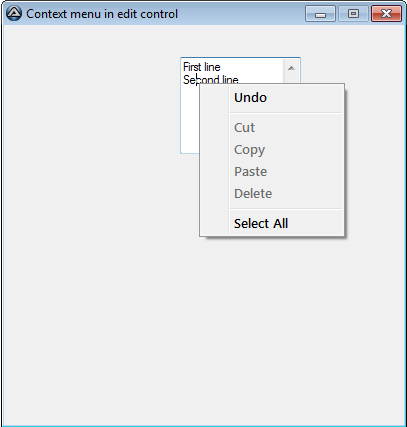Click empty white area inside the edit box
Viewport: 407px width, 427px height.
[x=190, y=120]
